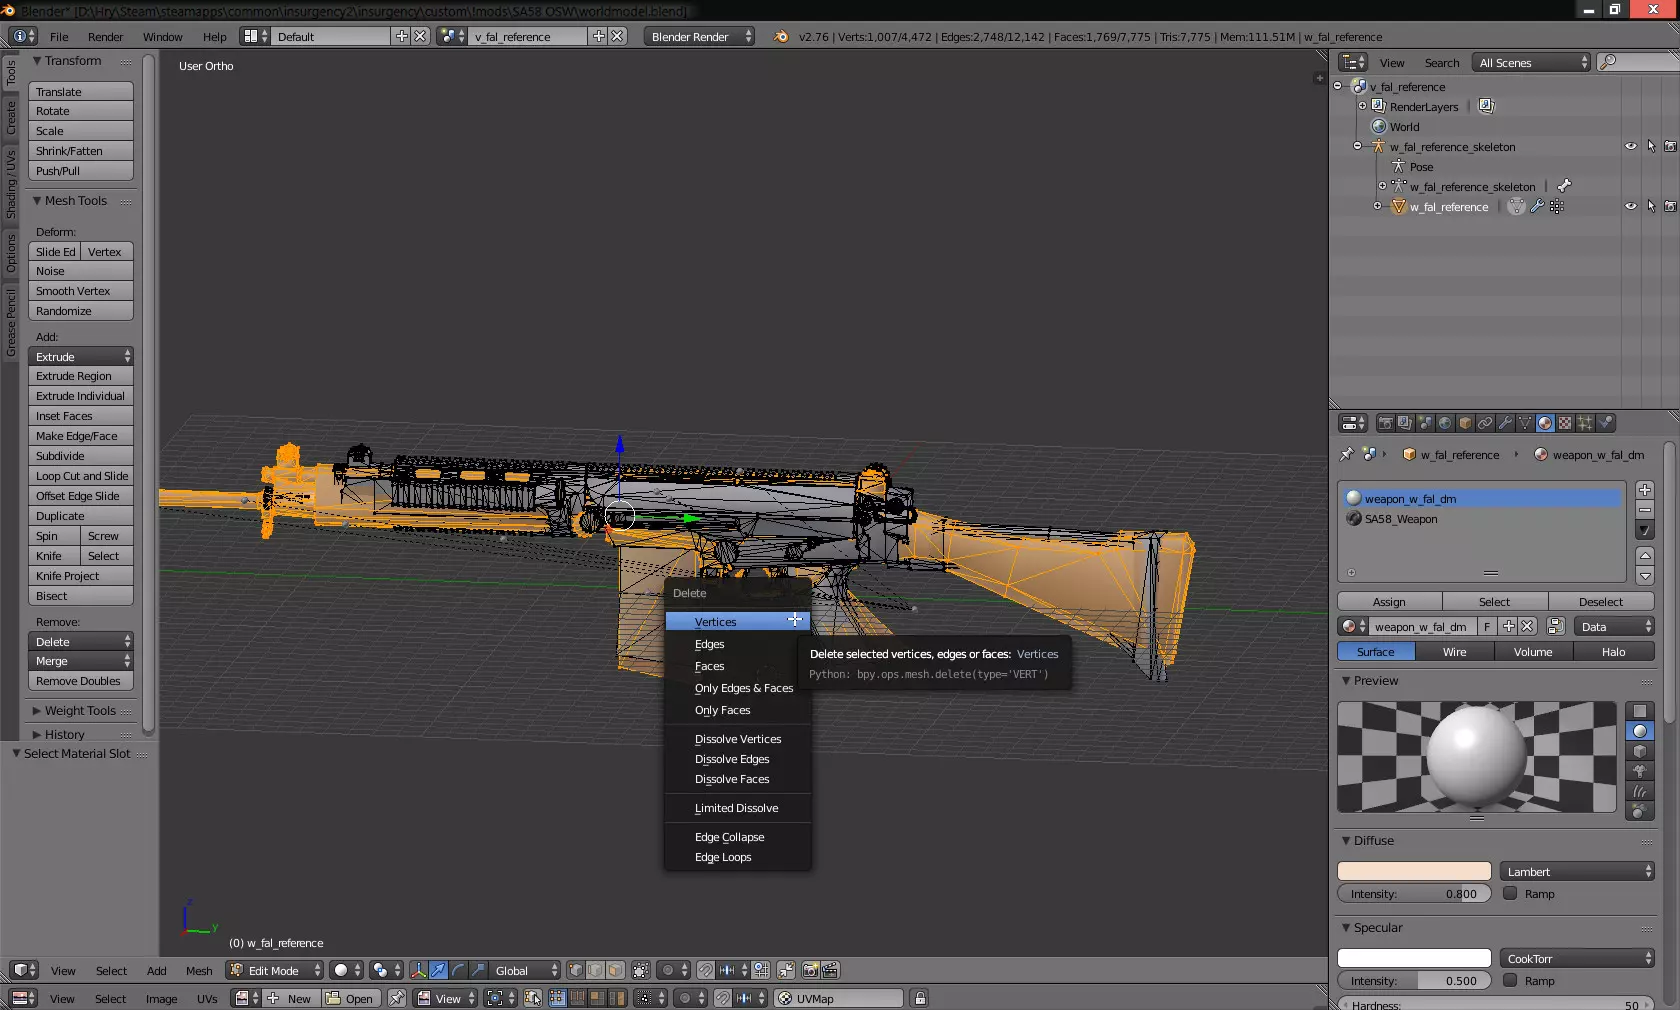Viewport: 1680px width, 1010px height.
Task: Click the World properties globe icon
Action: tap(1445, 423)
